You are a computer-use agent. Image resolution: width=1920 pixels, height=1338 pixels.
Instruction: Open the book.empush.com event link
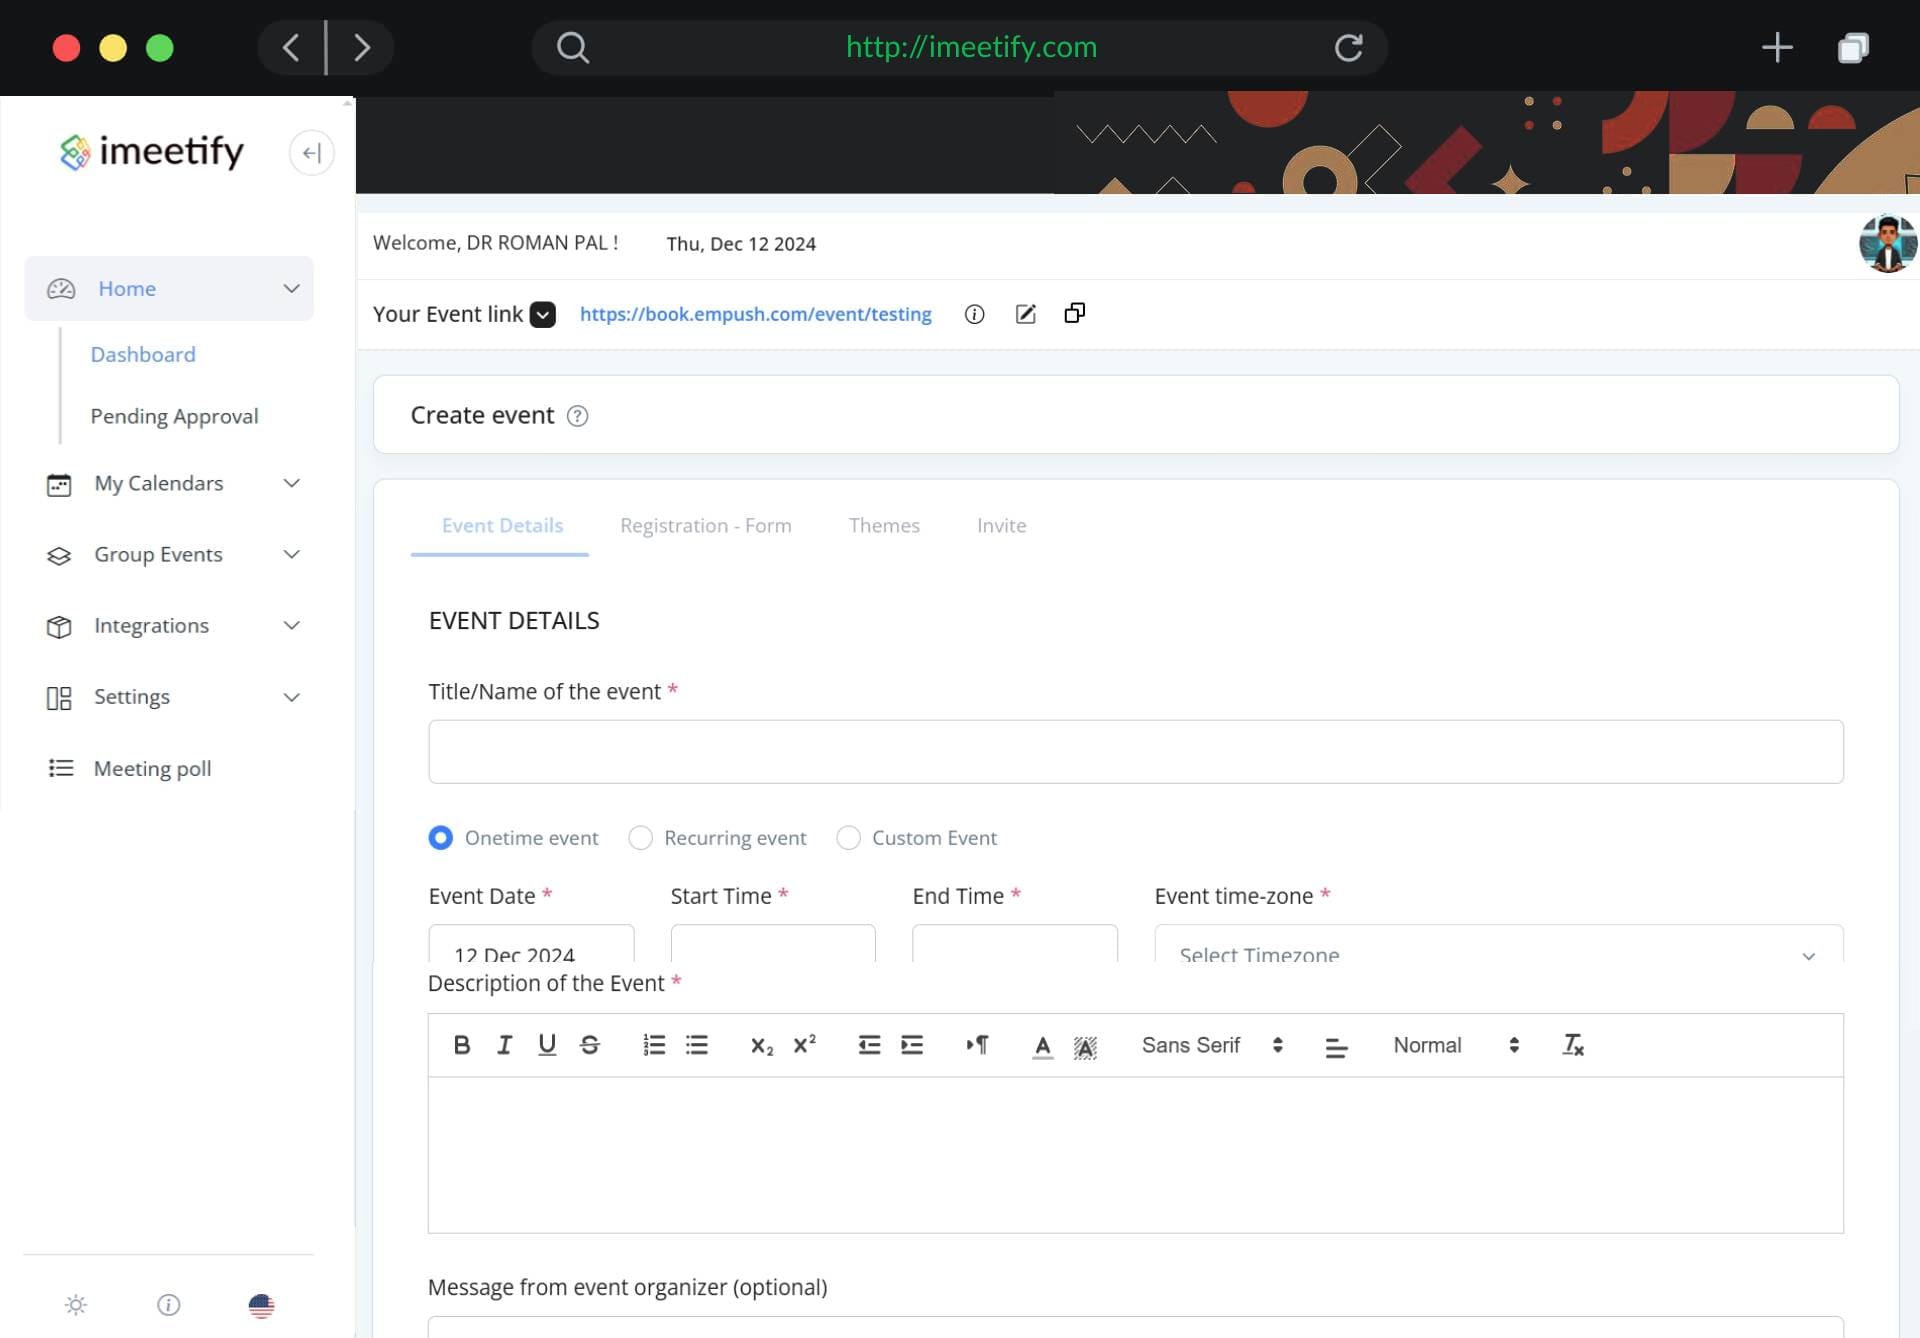[755, 314]
